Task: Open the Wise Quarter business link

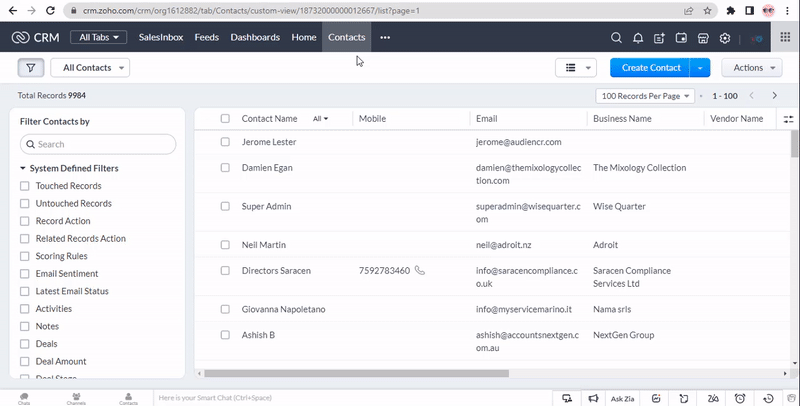Action: point(619,206)
